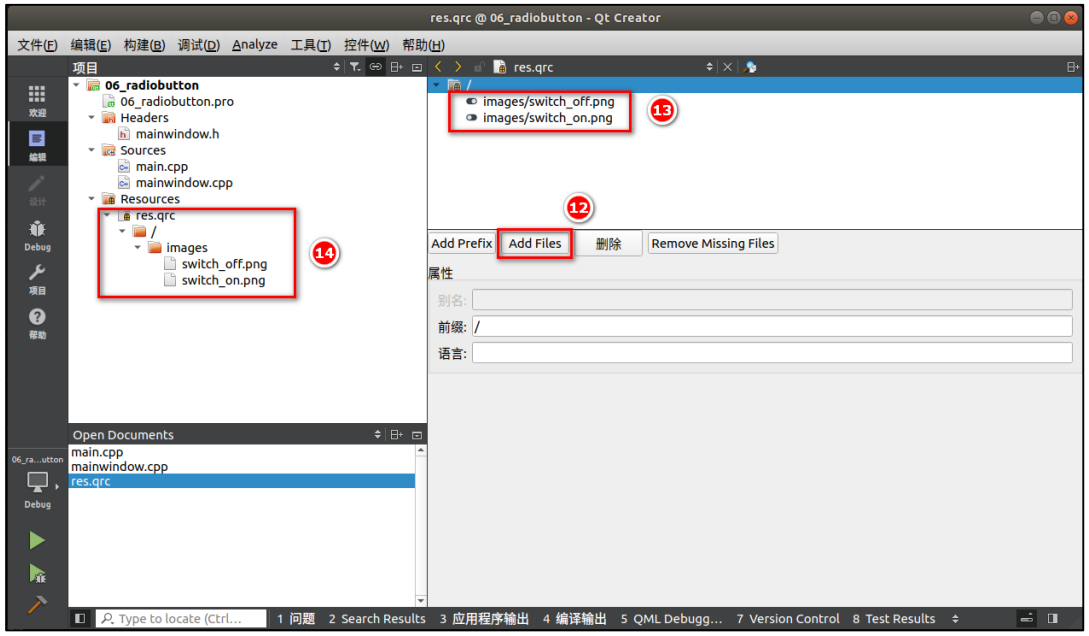The image size is (1089, 636).
Task: Open output panes selector arrows
Action: pyautogui.click(x=956, y=618)
